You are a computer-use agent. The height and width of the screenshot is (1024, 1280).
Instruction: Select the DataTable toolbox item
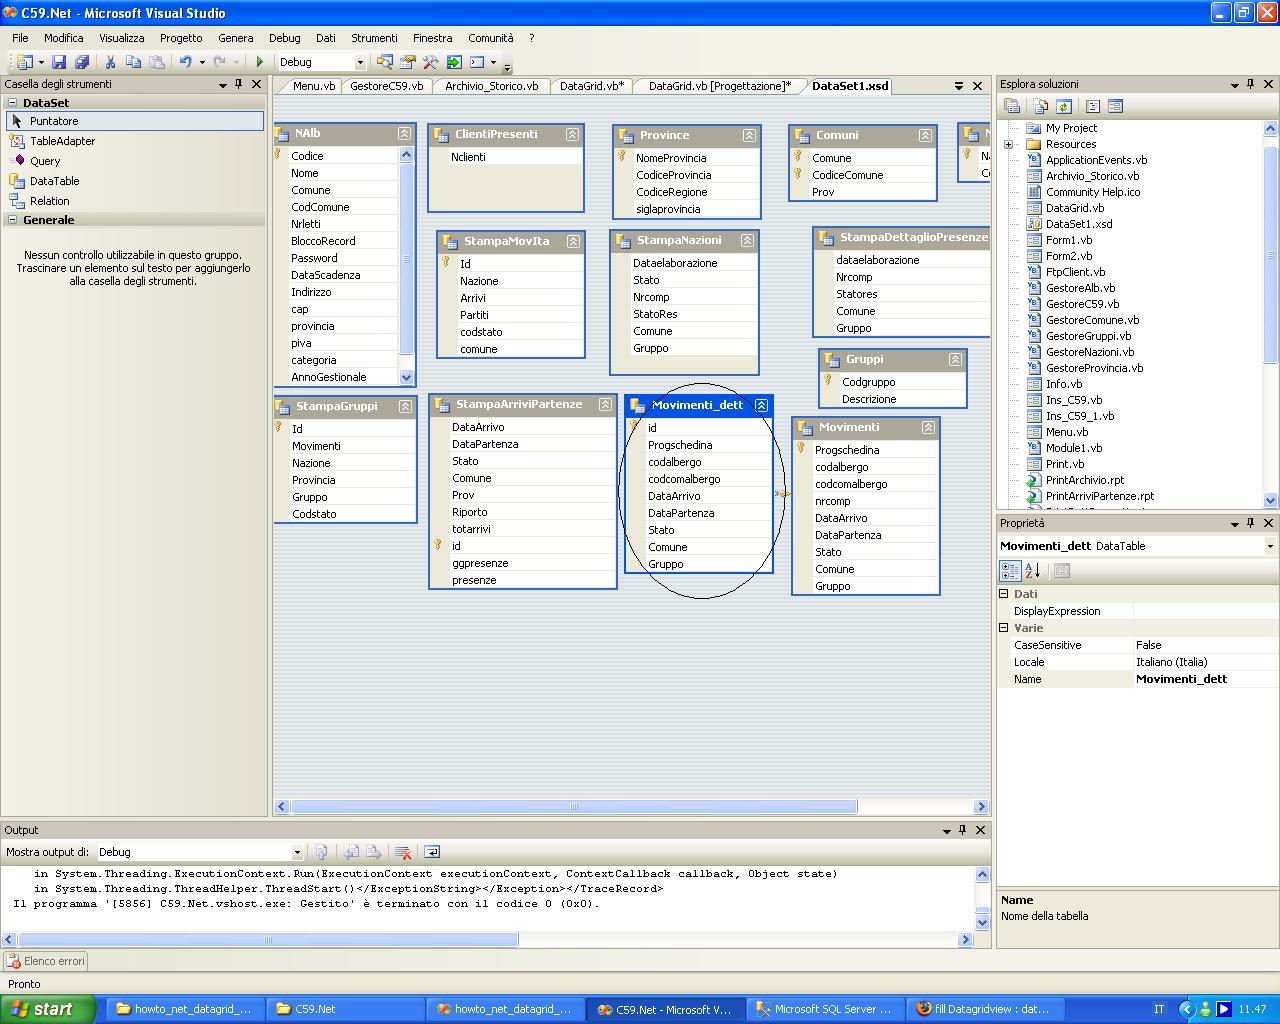pos(54,181)
